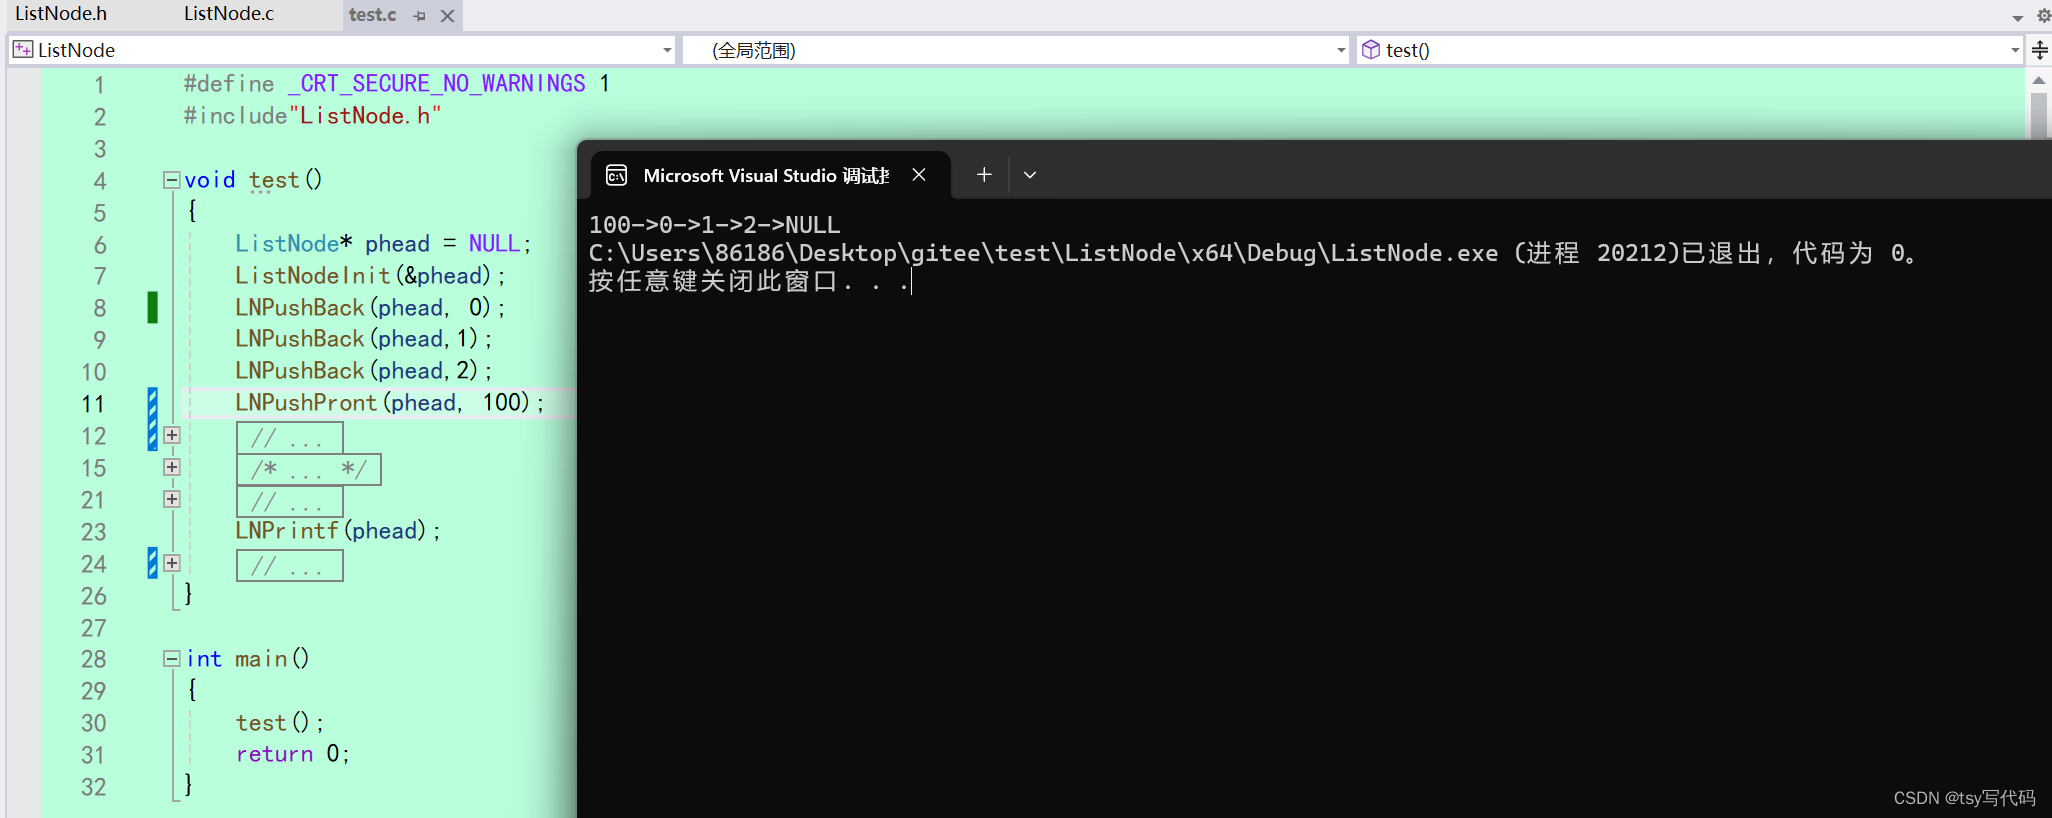
Task: Switch to the ListNode.h tab
Action: click(61, 14)
